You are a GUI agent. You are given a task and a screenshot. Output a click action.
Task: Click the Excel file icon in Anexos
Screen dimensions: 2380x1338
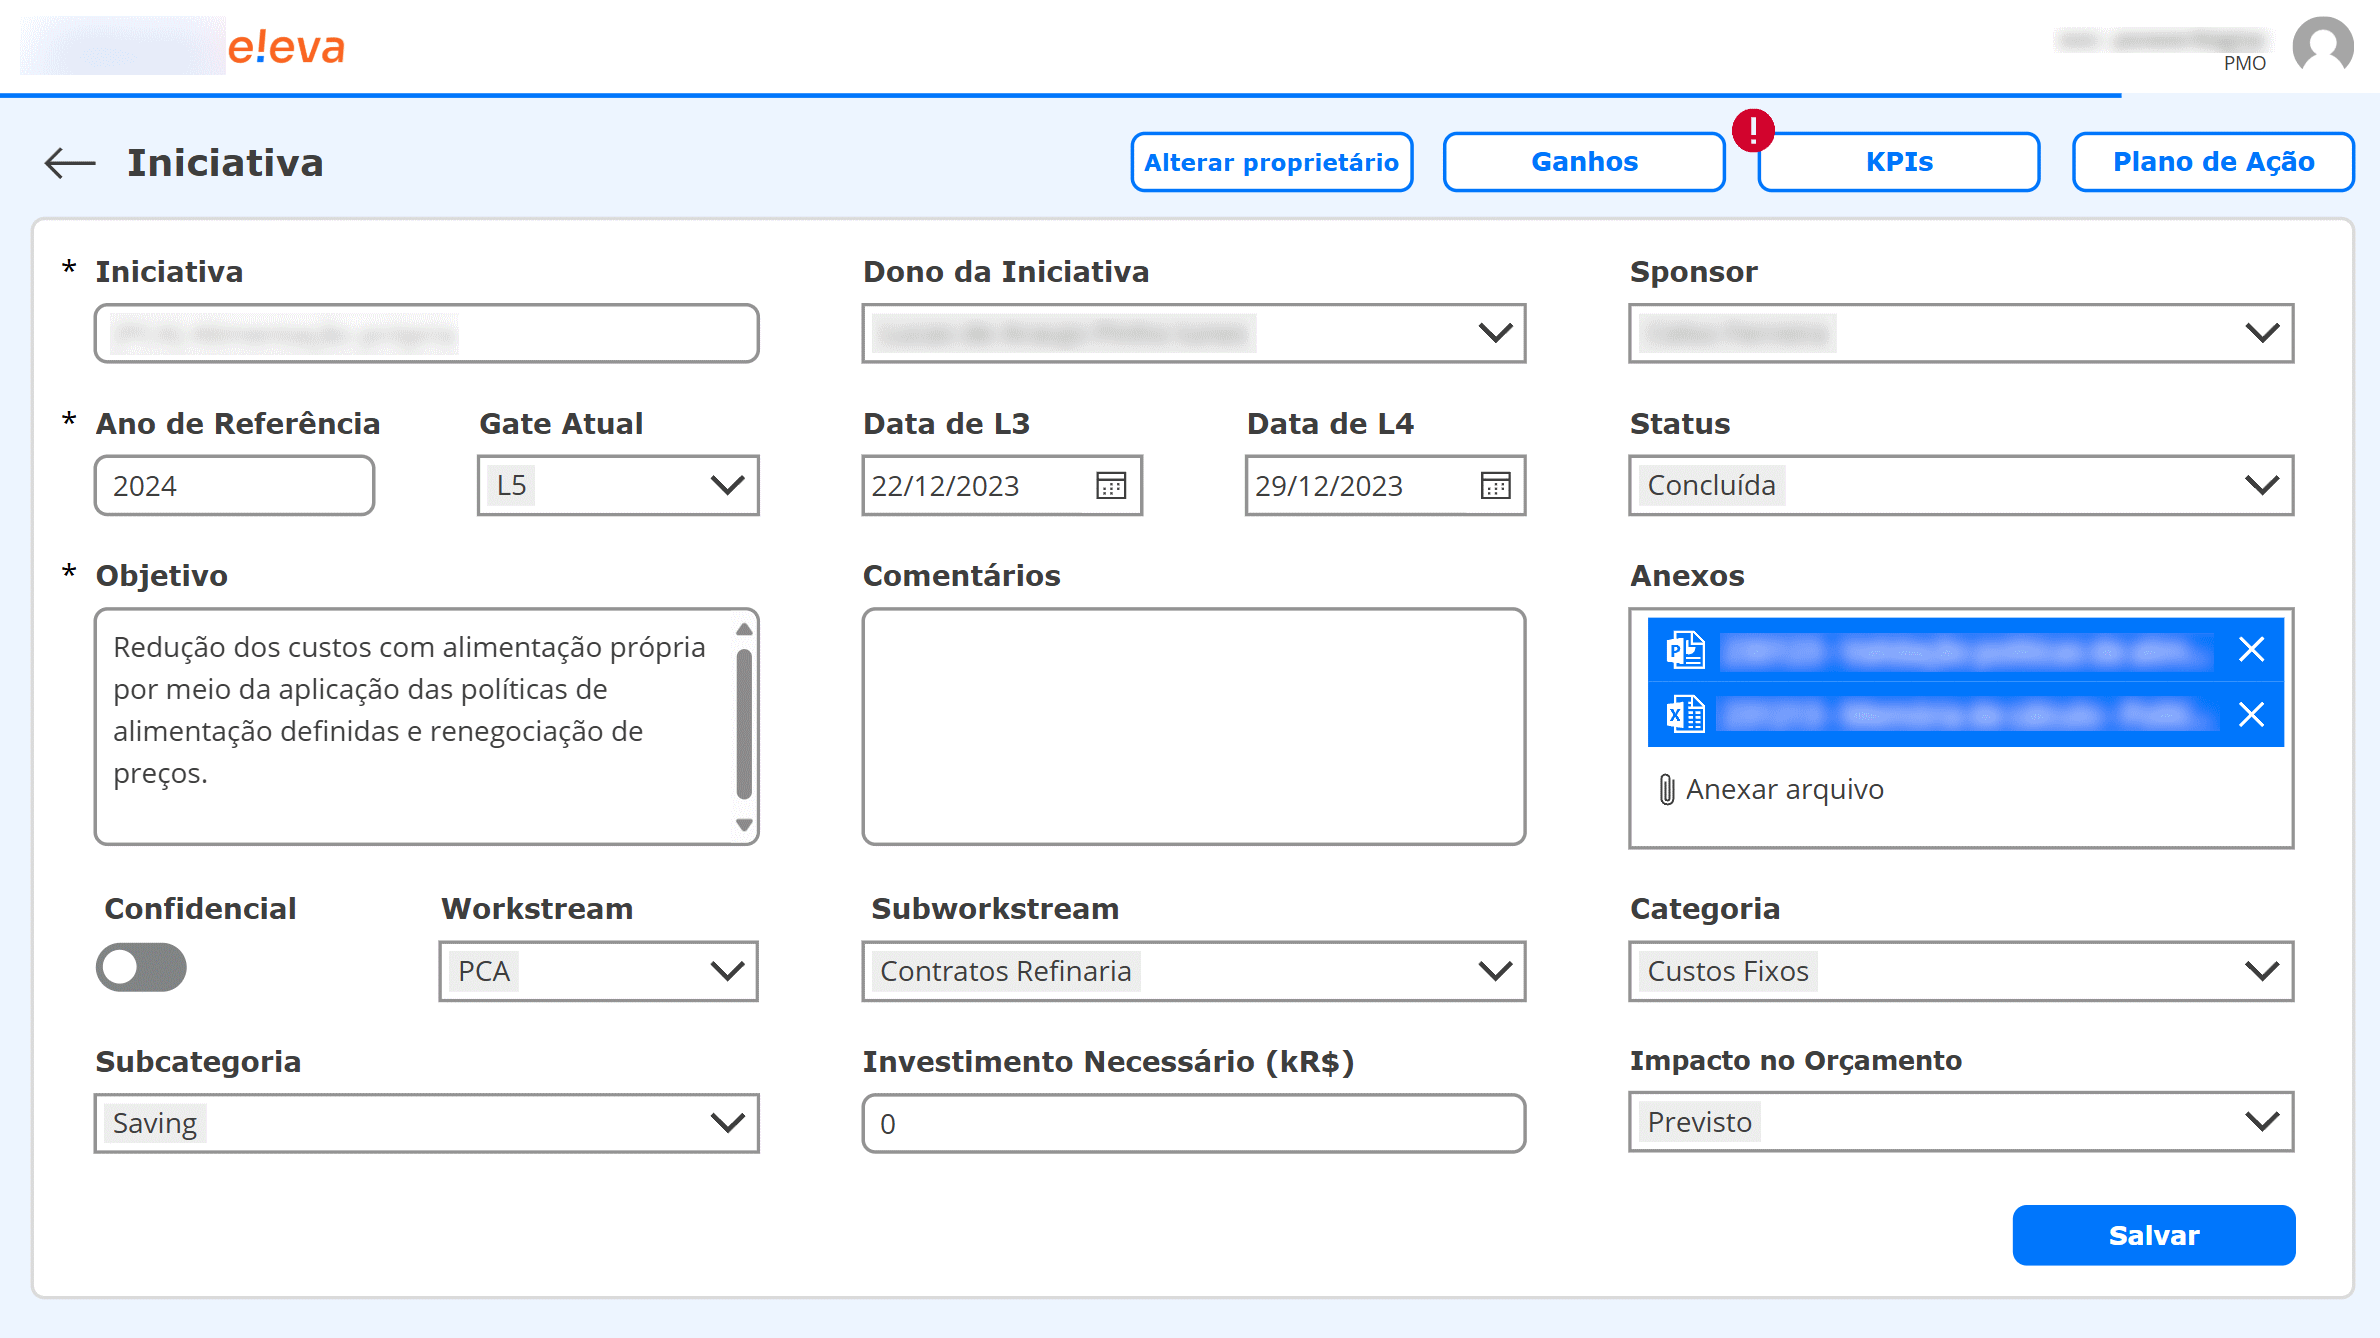coord(1684,715)
